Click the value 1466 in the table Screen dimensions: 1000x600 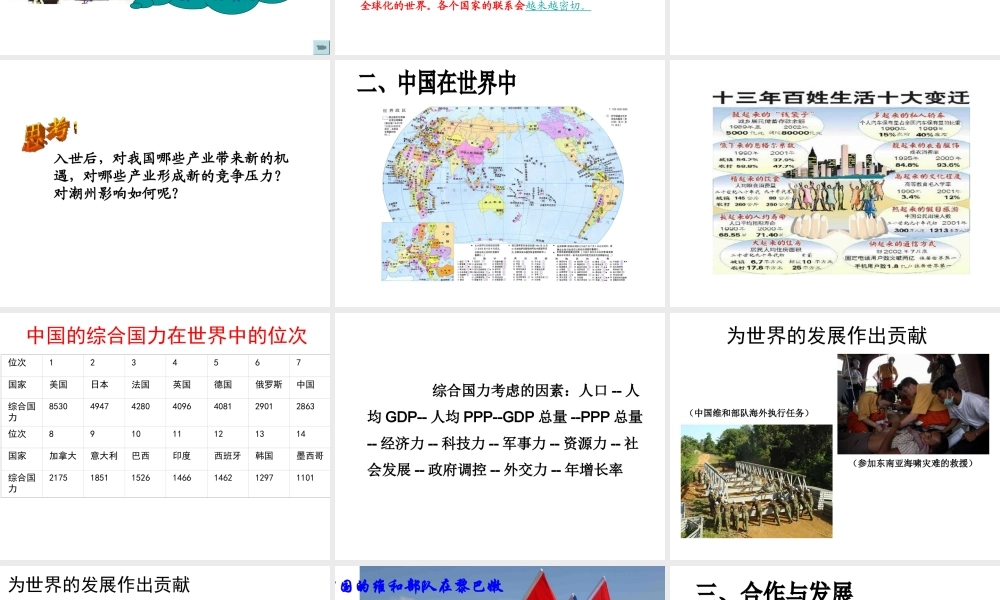pyautogui.click(x=182, y=478)
